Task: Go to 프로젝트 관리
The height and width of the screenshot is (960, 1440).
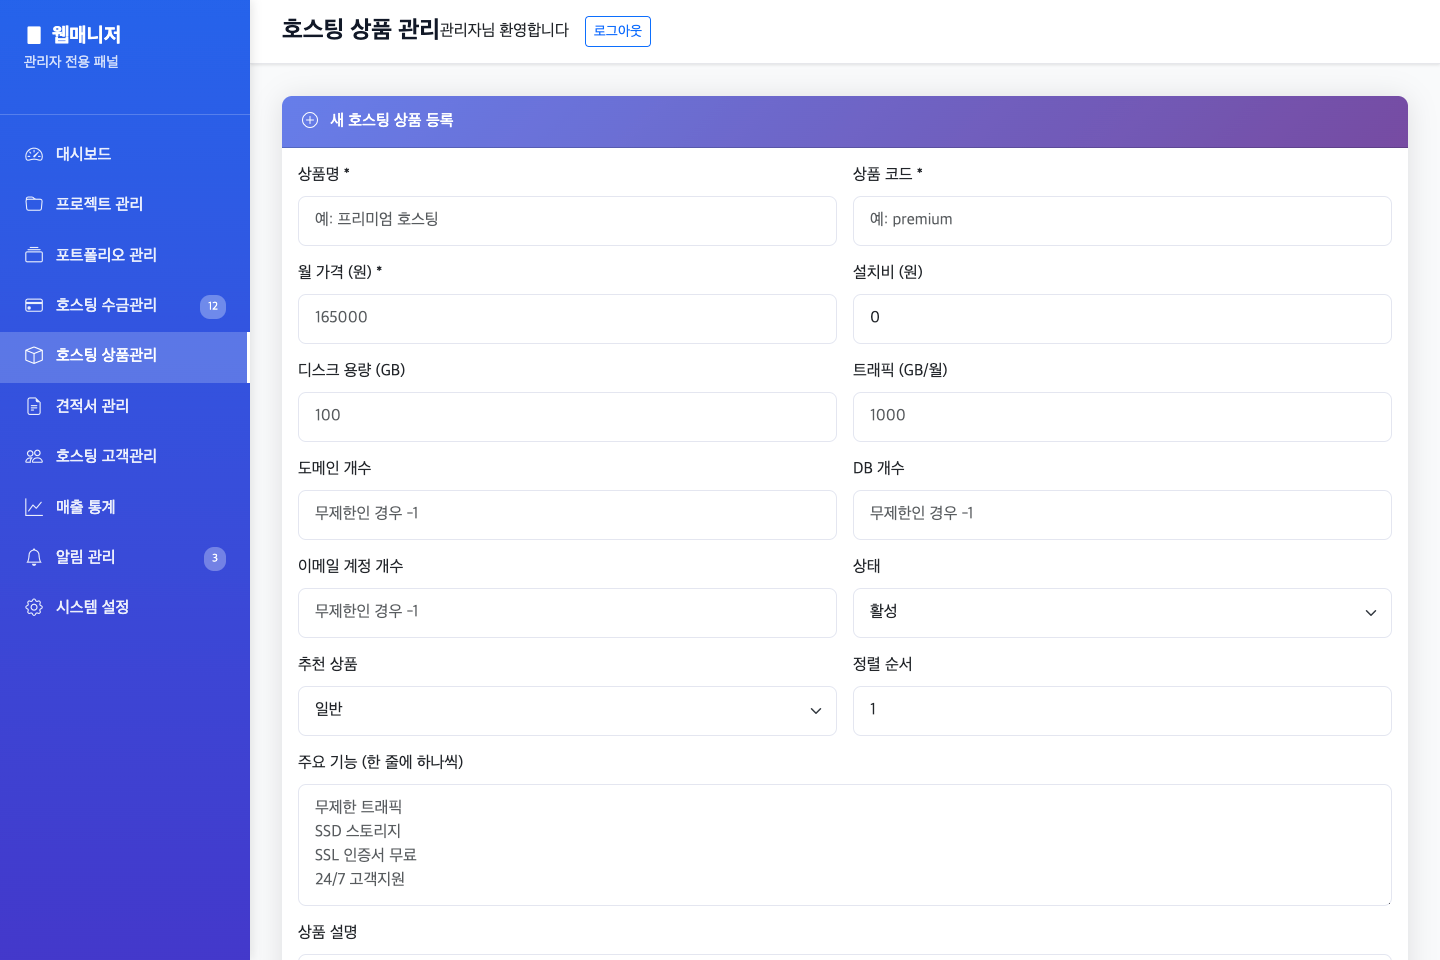Action: click(x=125, y=204)
